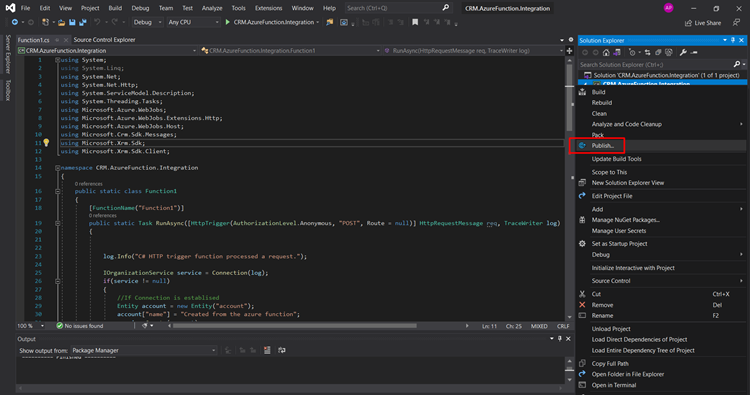This screenshot has height=395, width=750.
Task: Expand the Analyze and Code Cleanup submenu
Action: click(x=662, y=124)
